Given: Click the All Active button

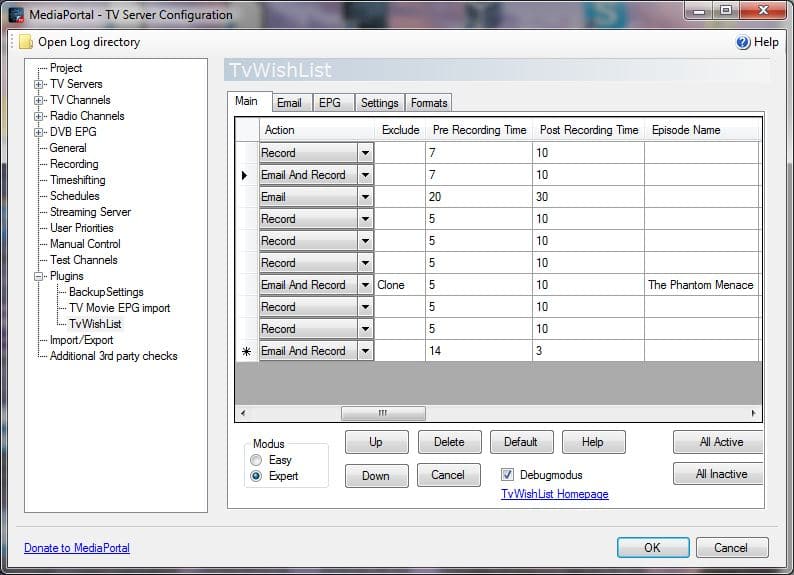Looking at the screenshot, I should point(719,442).
